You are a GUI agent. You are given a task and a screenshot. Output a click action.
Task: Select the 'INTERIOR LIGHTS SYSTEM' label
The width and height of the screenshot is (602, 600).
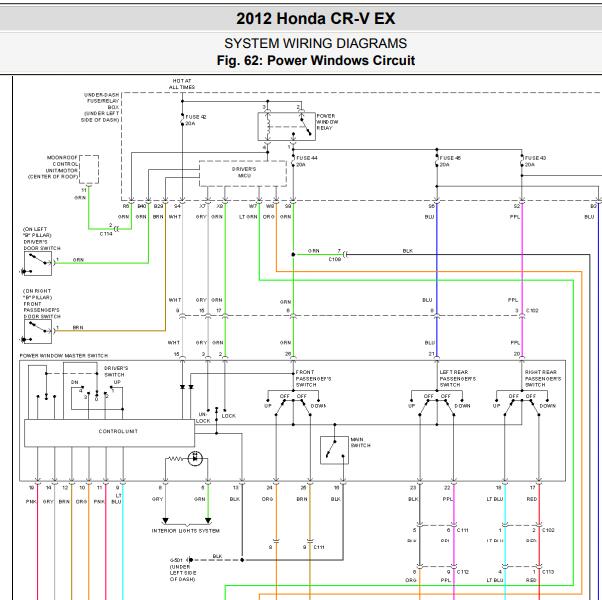pyautogui.click(x=185, y=531)
